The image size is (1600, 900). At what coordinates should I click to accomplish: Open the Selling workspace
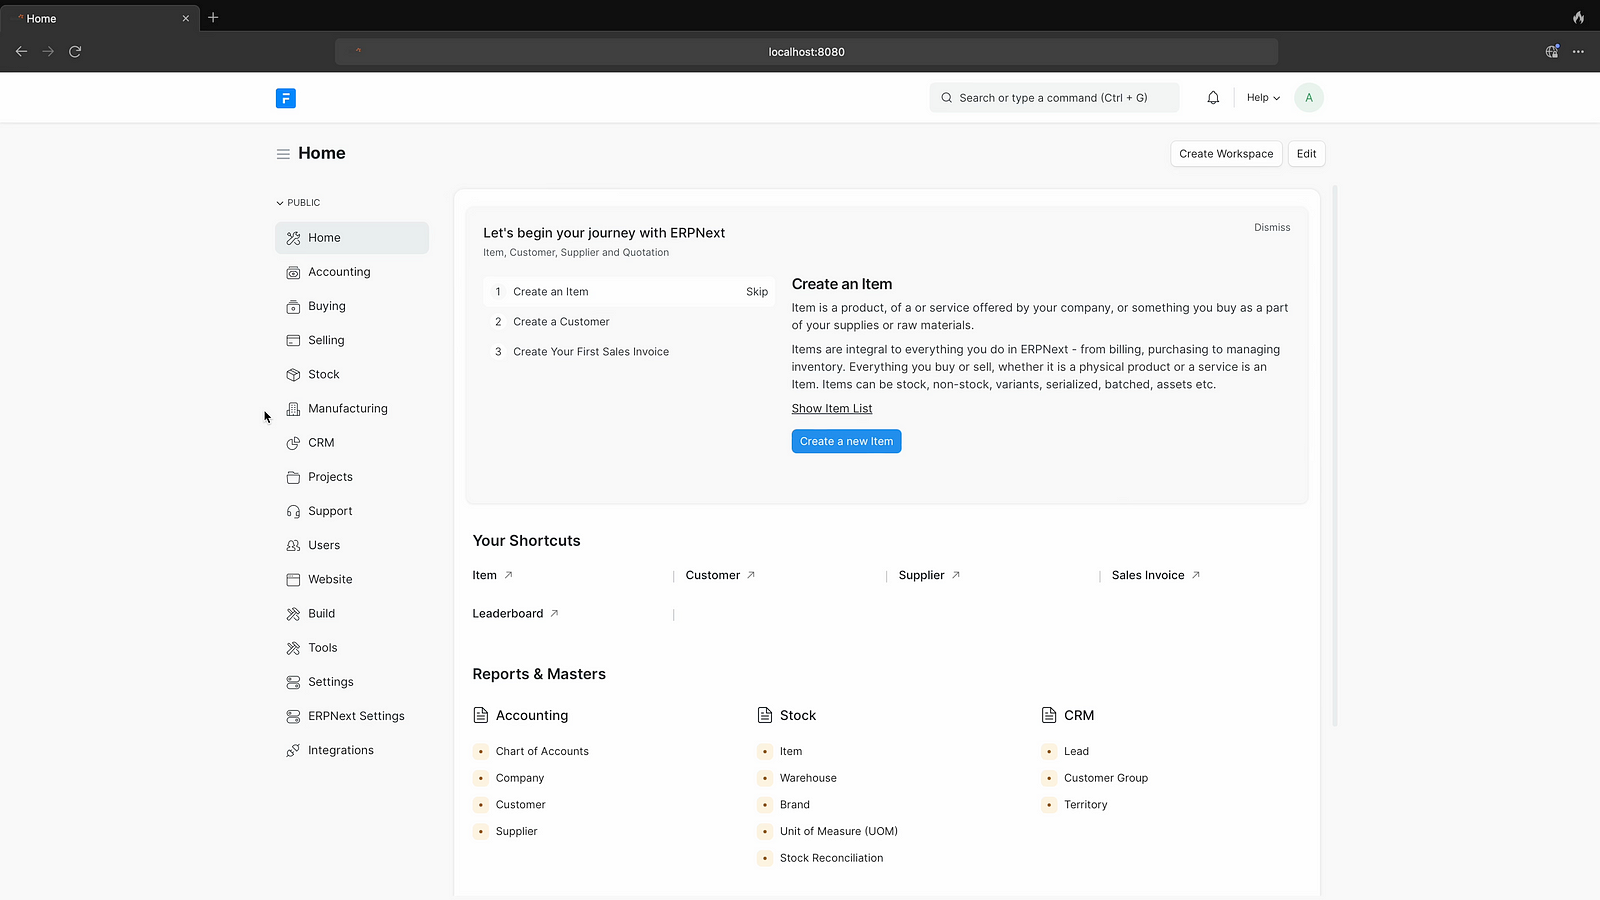click(326, 341)
